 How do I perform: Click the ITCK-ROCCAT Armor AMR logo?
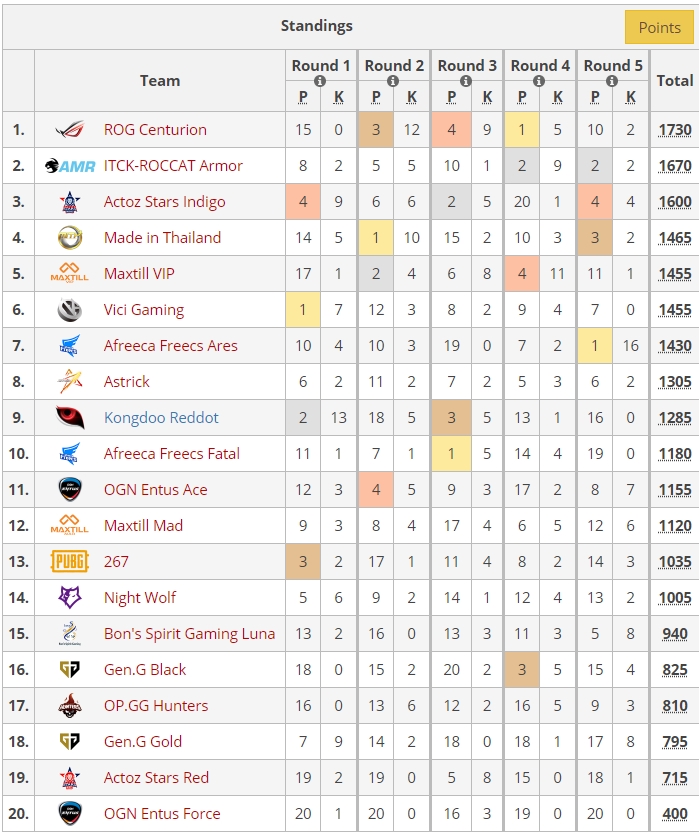click(70, 166)
